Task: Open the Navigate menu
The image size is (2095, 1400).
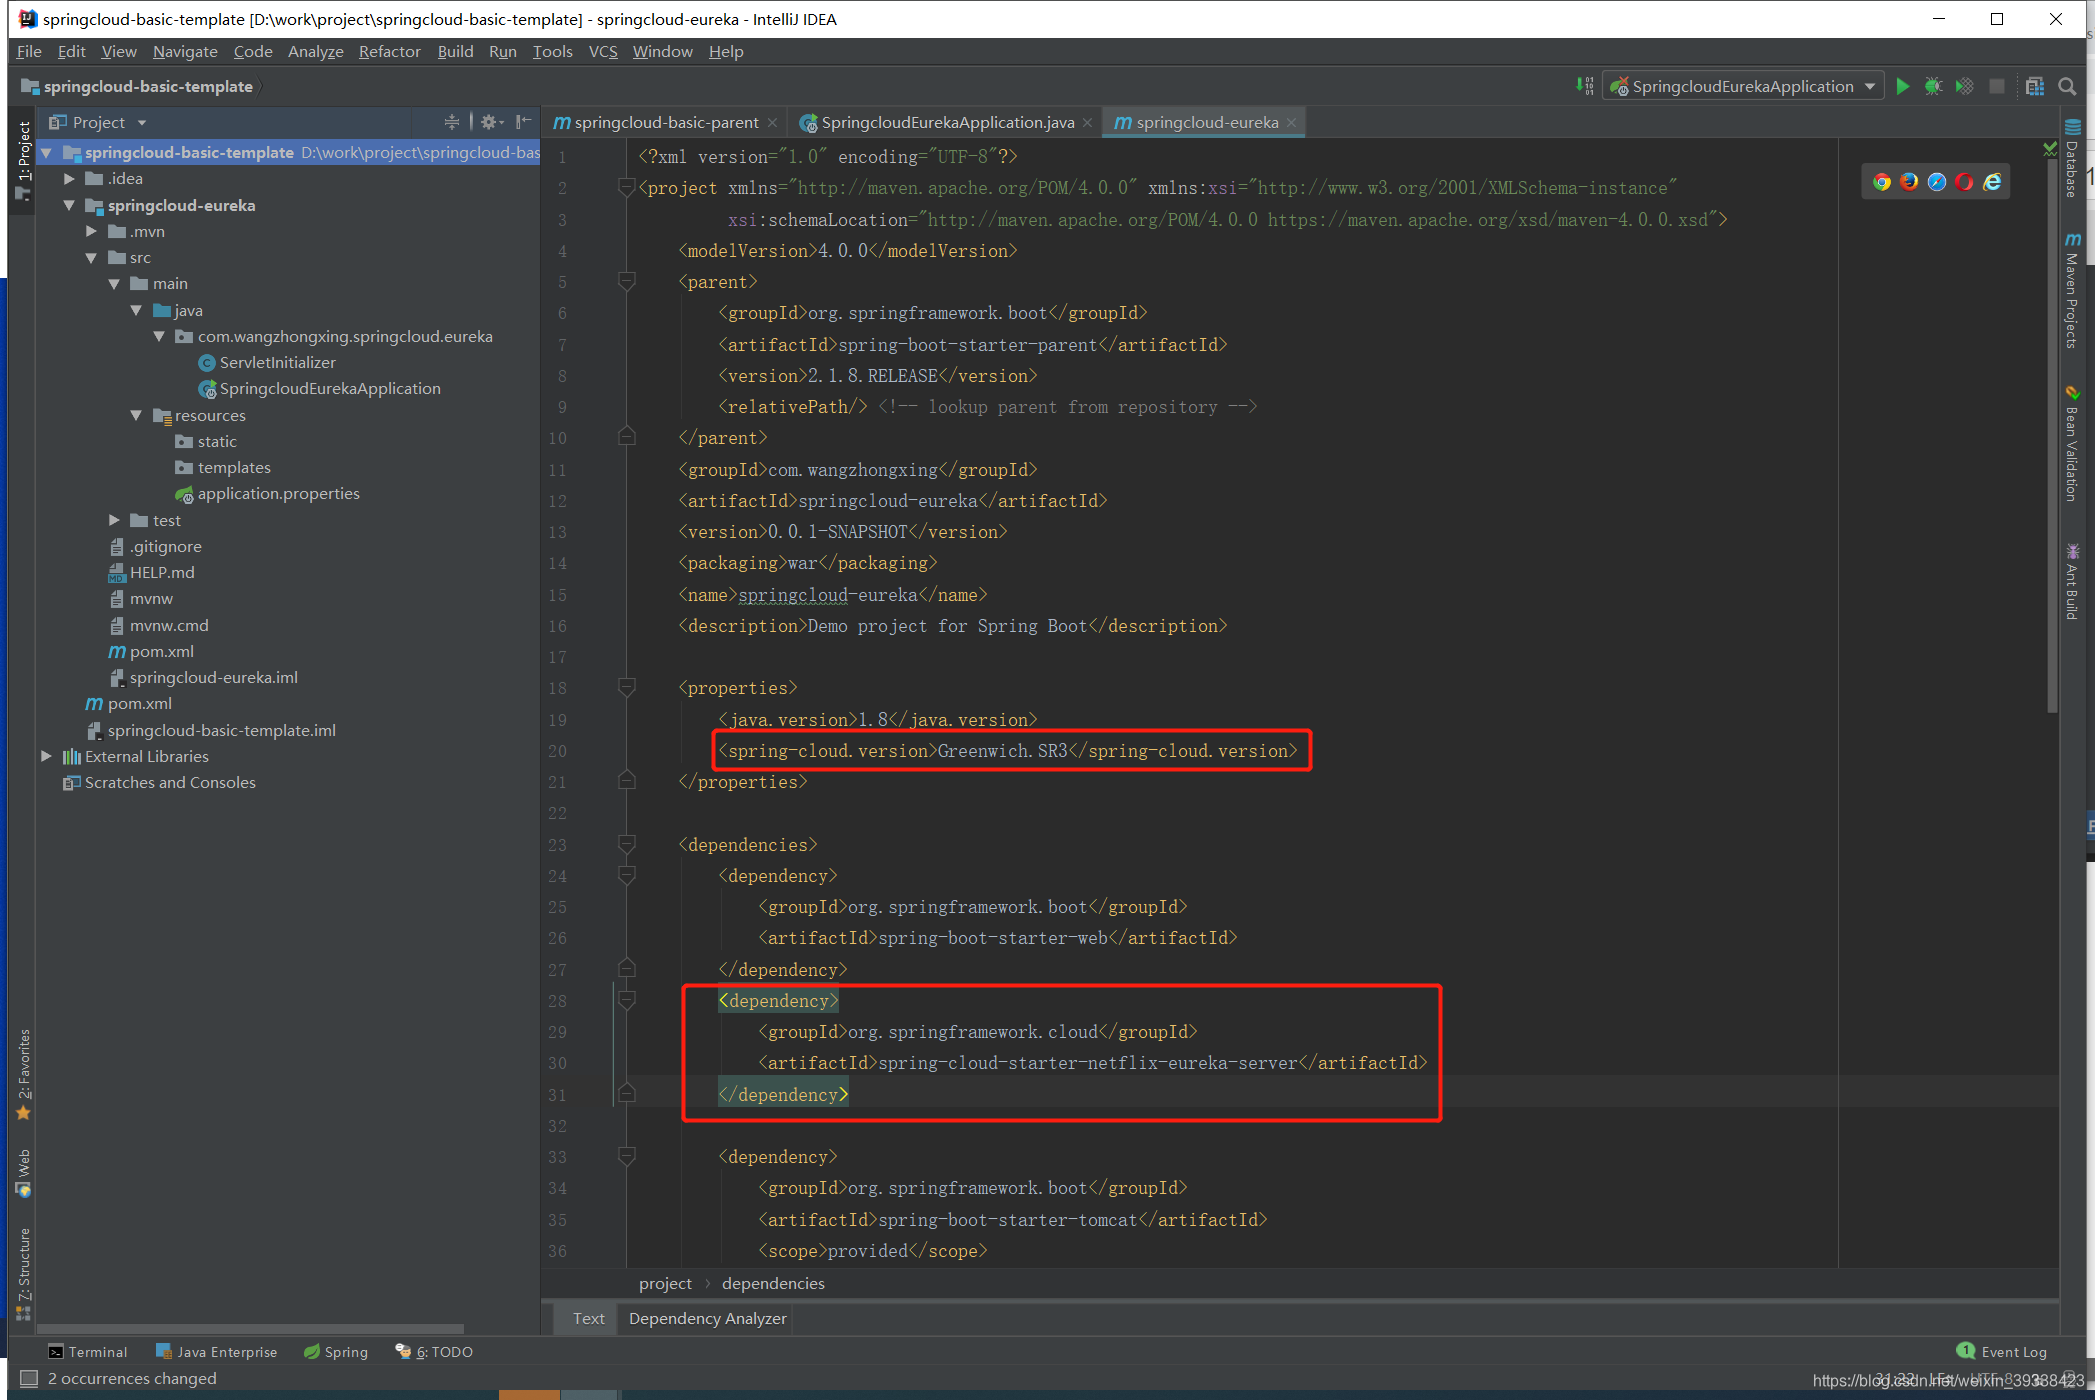Action: [x=185, y=51]
